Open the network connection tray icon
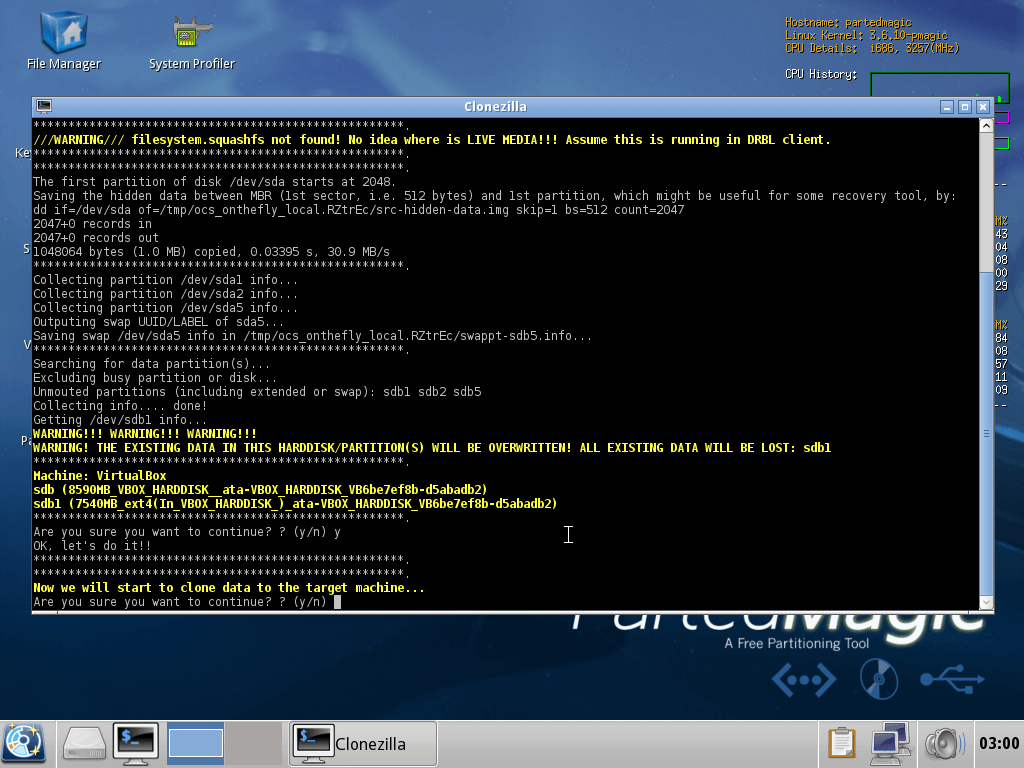 (x=888, y=743)
